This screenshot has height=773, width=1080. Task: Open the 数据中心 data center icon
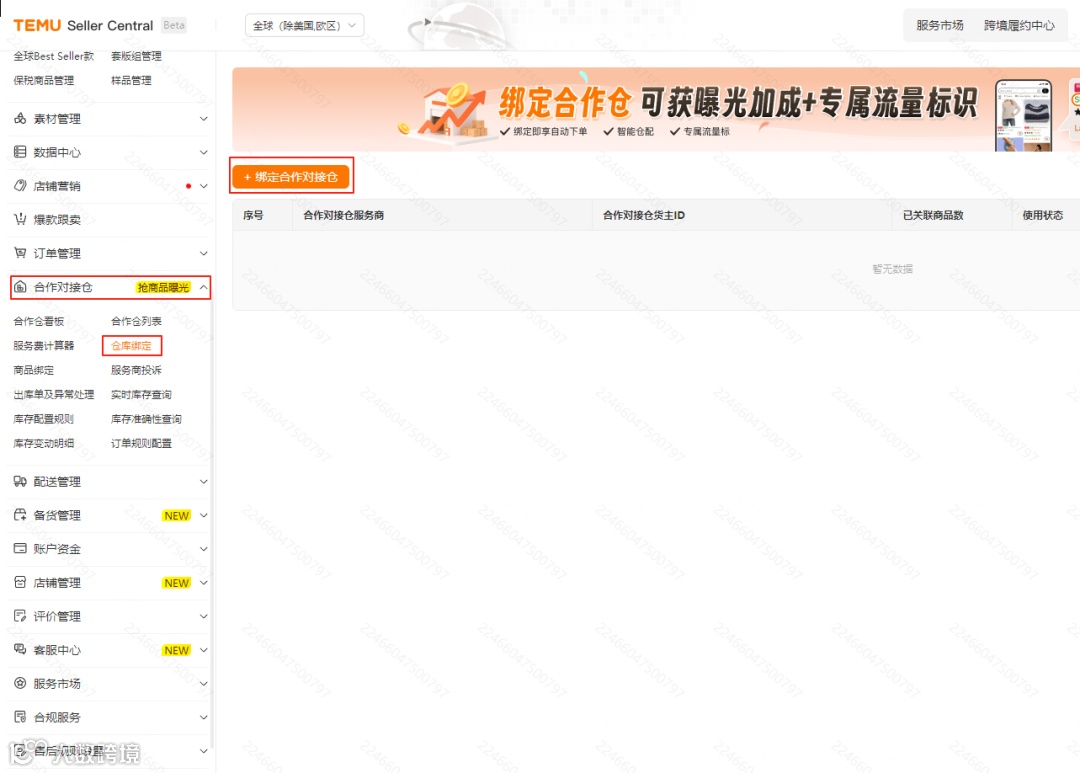click(18, 151)
